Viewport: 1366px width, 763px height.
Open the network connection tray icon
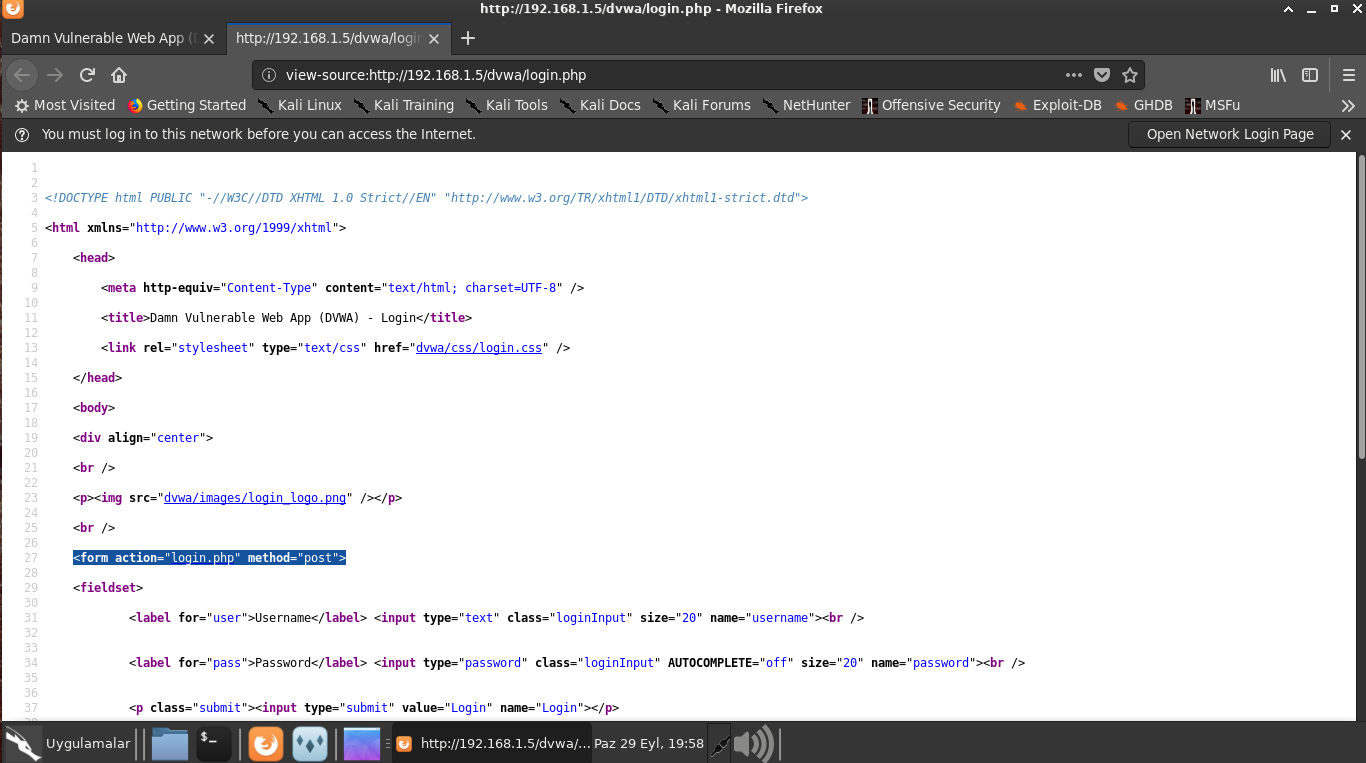(x=719, y=744)
